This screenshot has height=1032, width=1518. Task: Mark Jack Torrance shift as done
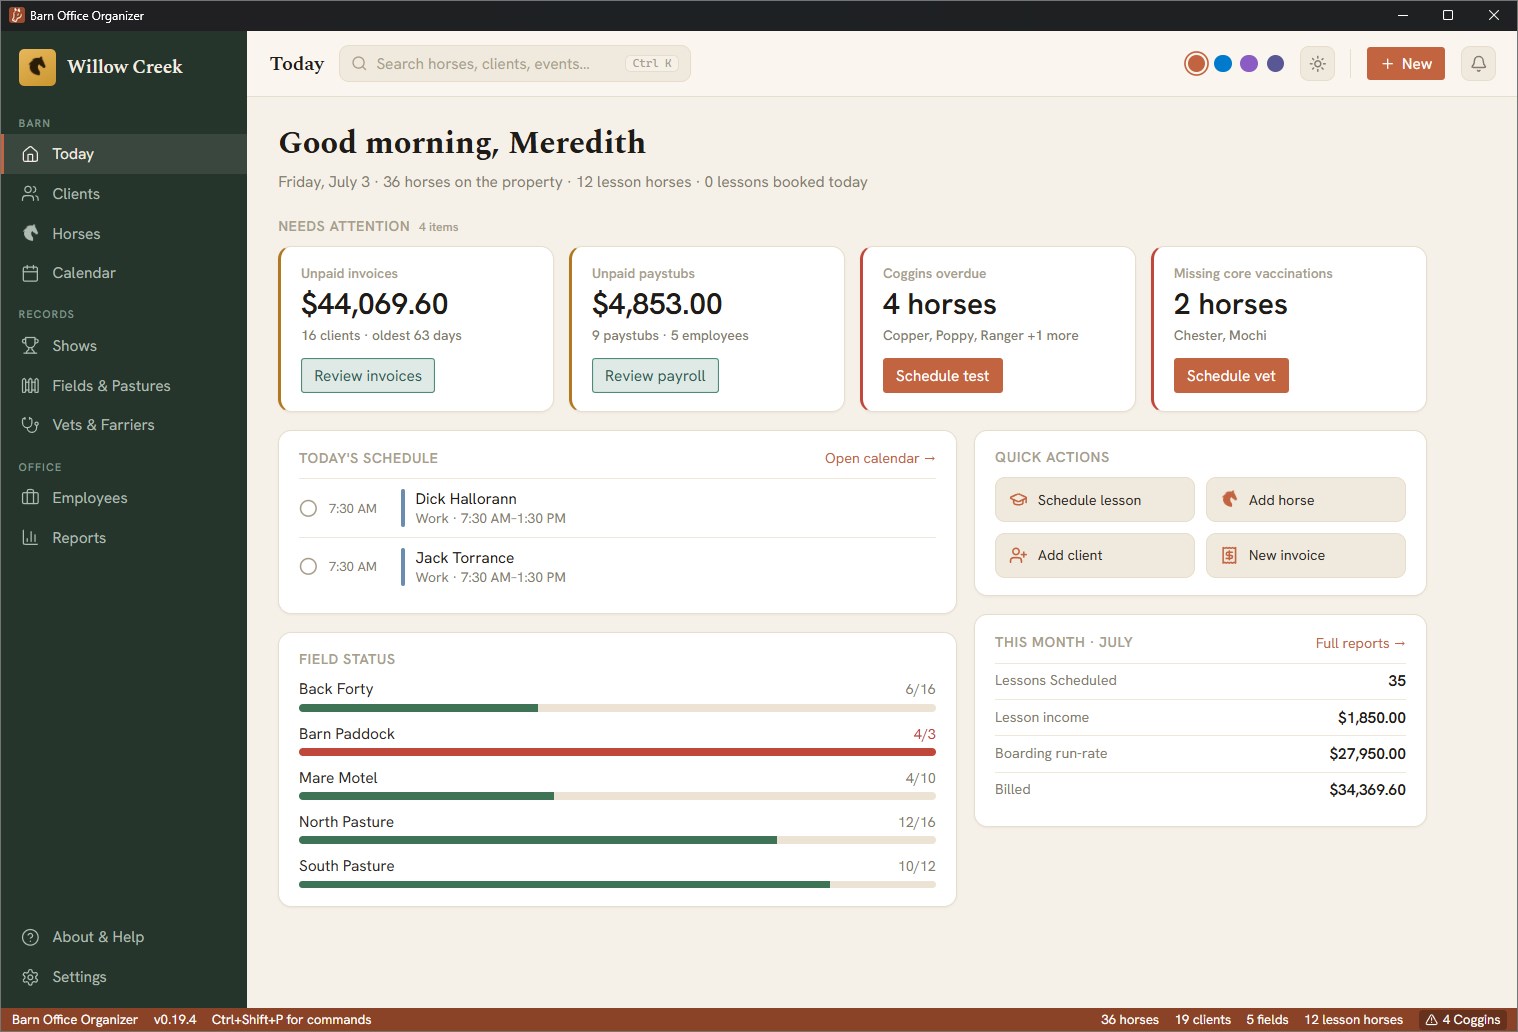pos(309,566)
